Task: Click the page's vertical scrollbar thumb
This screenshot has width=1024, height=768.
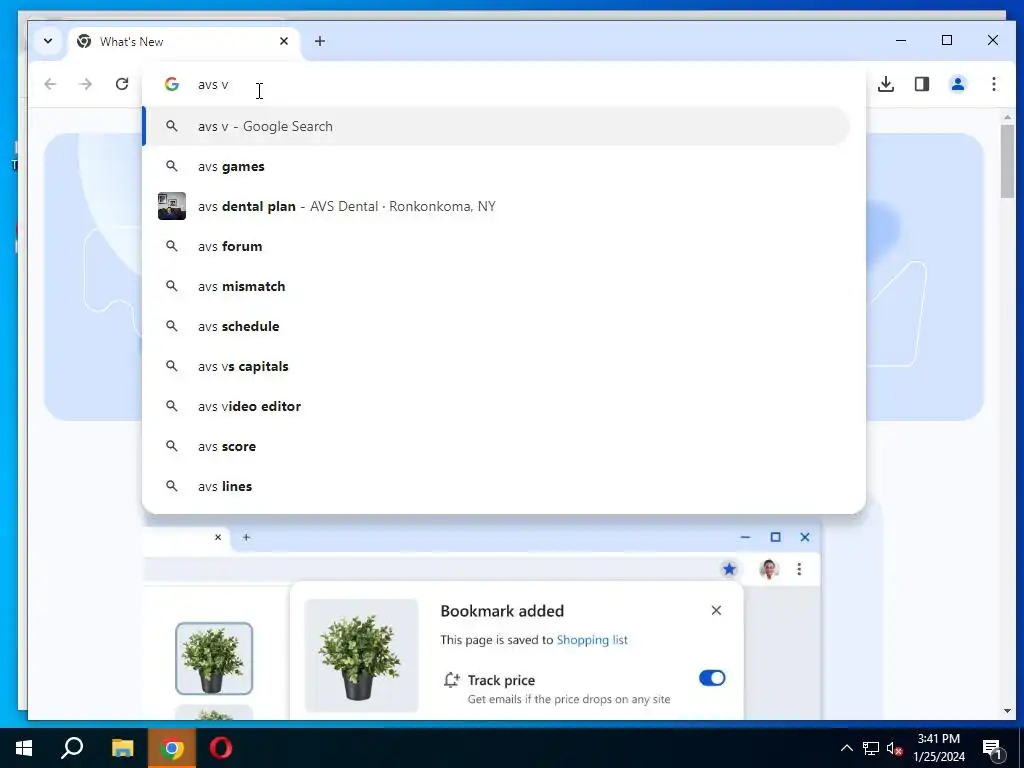Action: coord(1007,161)
